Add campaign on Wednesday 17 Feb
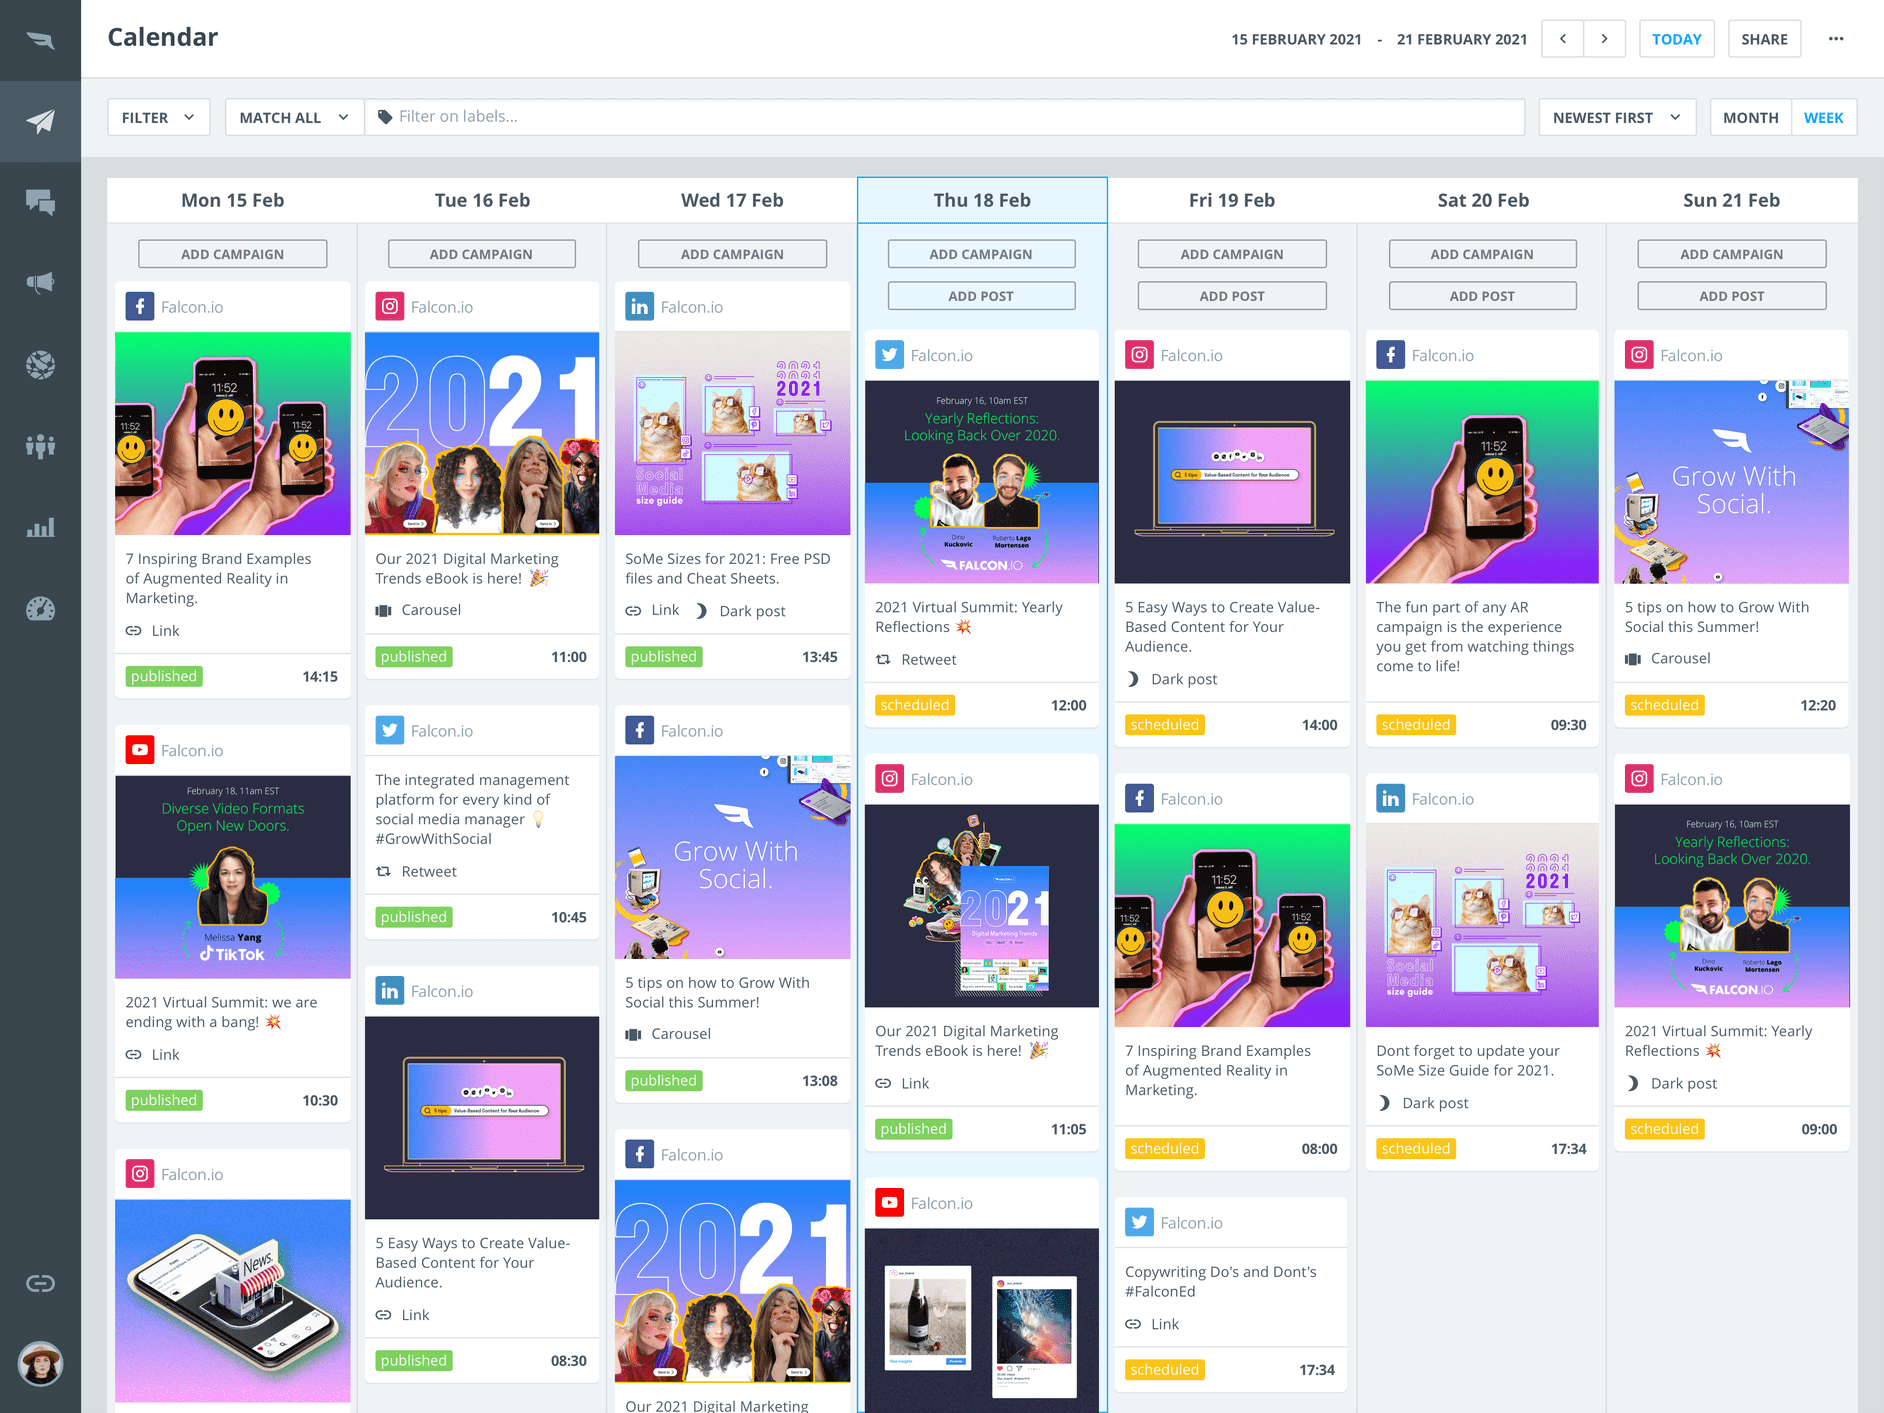 tap(732, 254)
